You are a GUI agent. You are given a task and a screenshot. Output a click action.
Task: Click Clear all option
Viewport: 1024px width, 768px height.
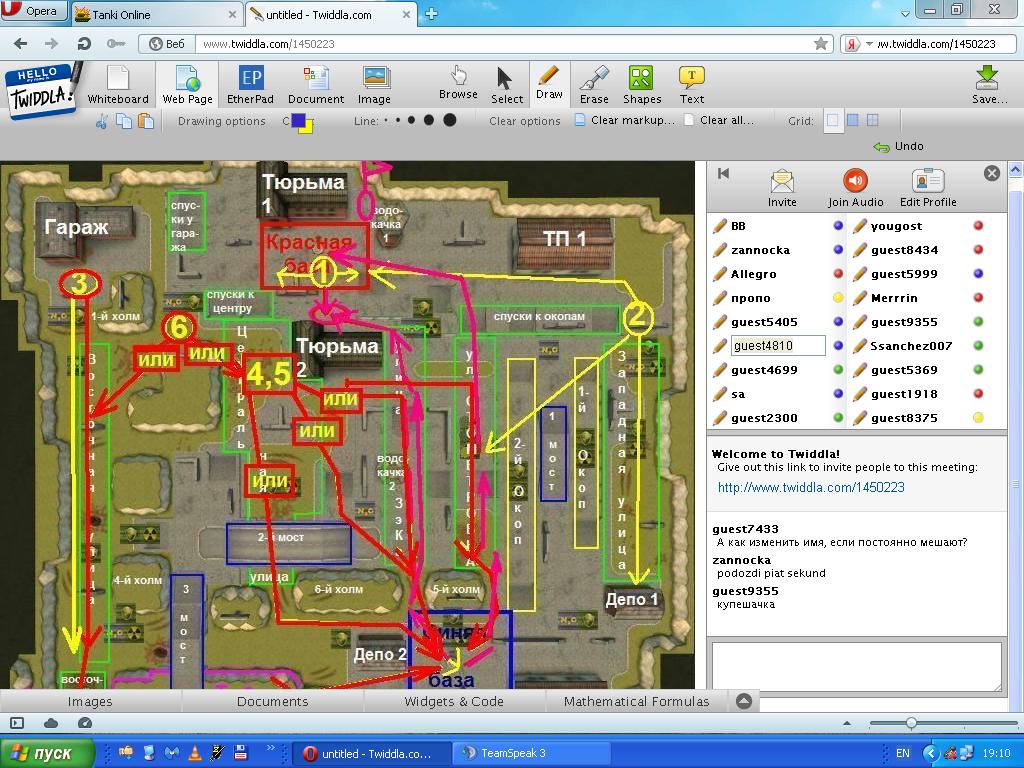[x=719, y=120]
